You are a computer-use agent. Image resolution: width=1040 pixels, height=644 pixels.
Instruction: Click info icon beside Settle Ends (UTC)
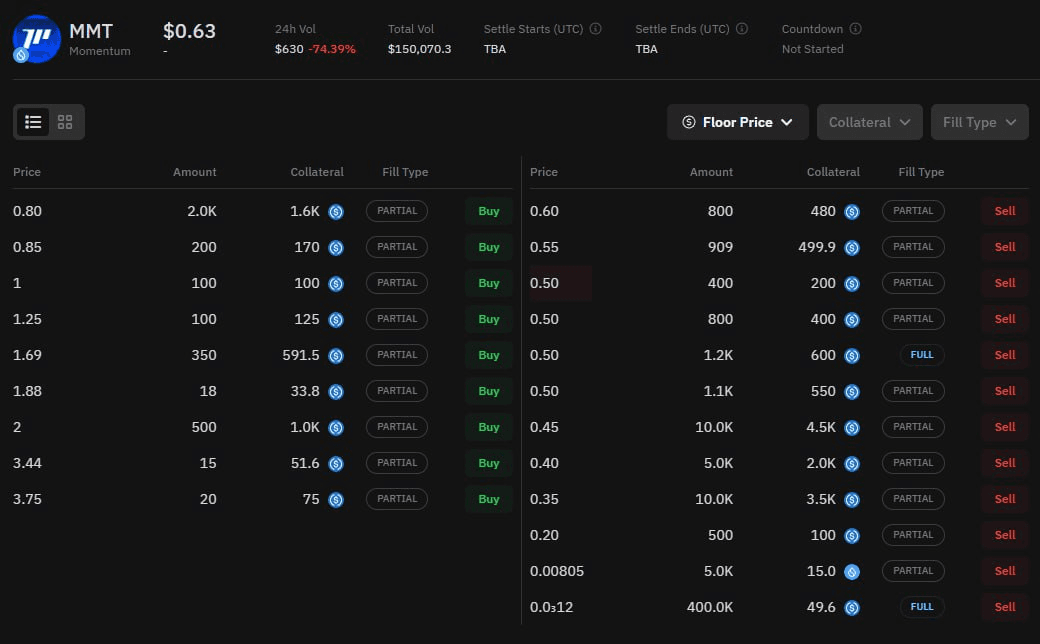pos(742,29)
